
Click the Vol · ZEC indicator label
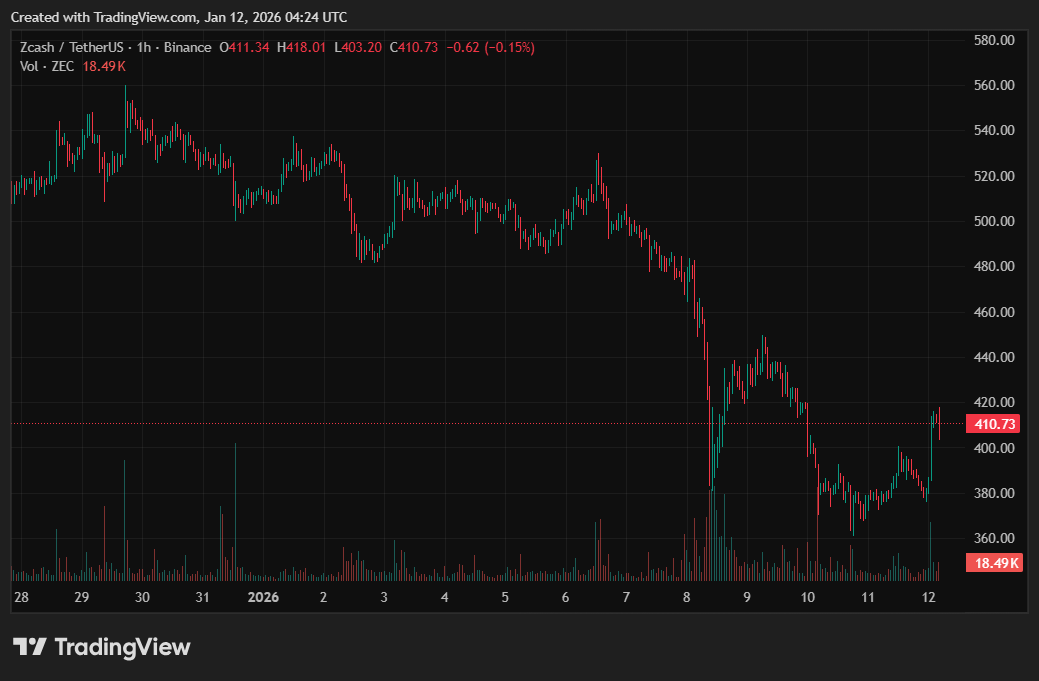click(46, 66)
